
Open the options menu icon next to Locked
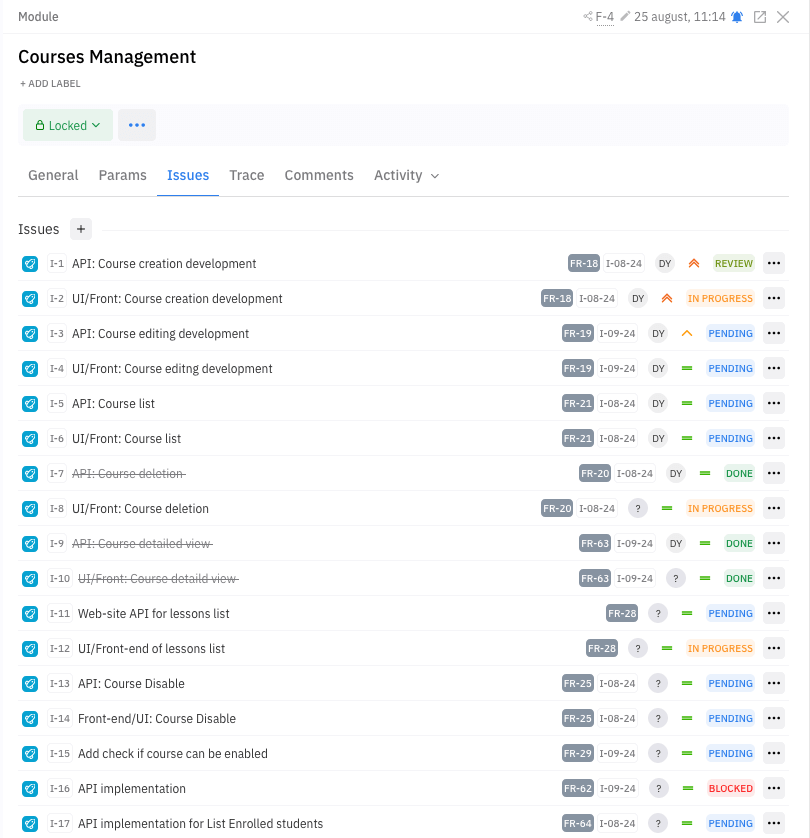pos(137,125)
